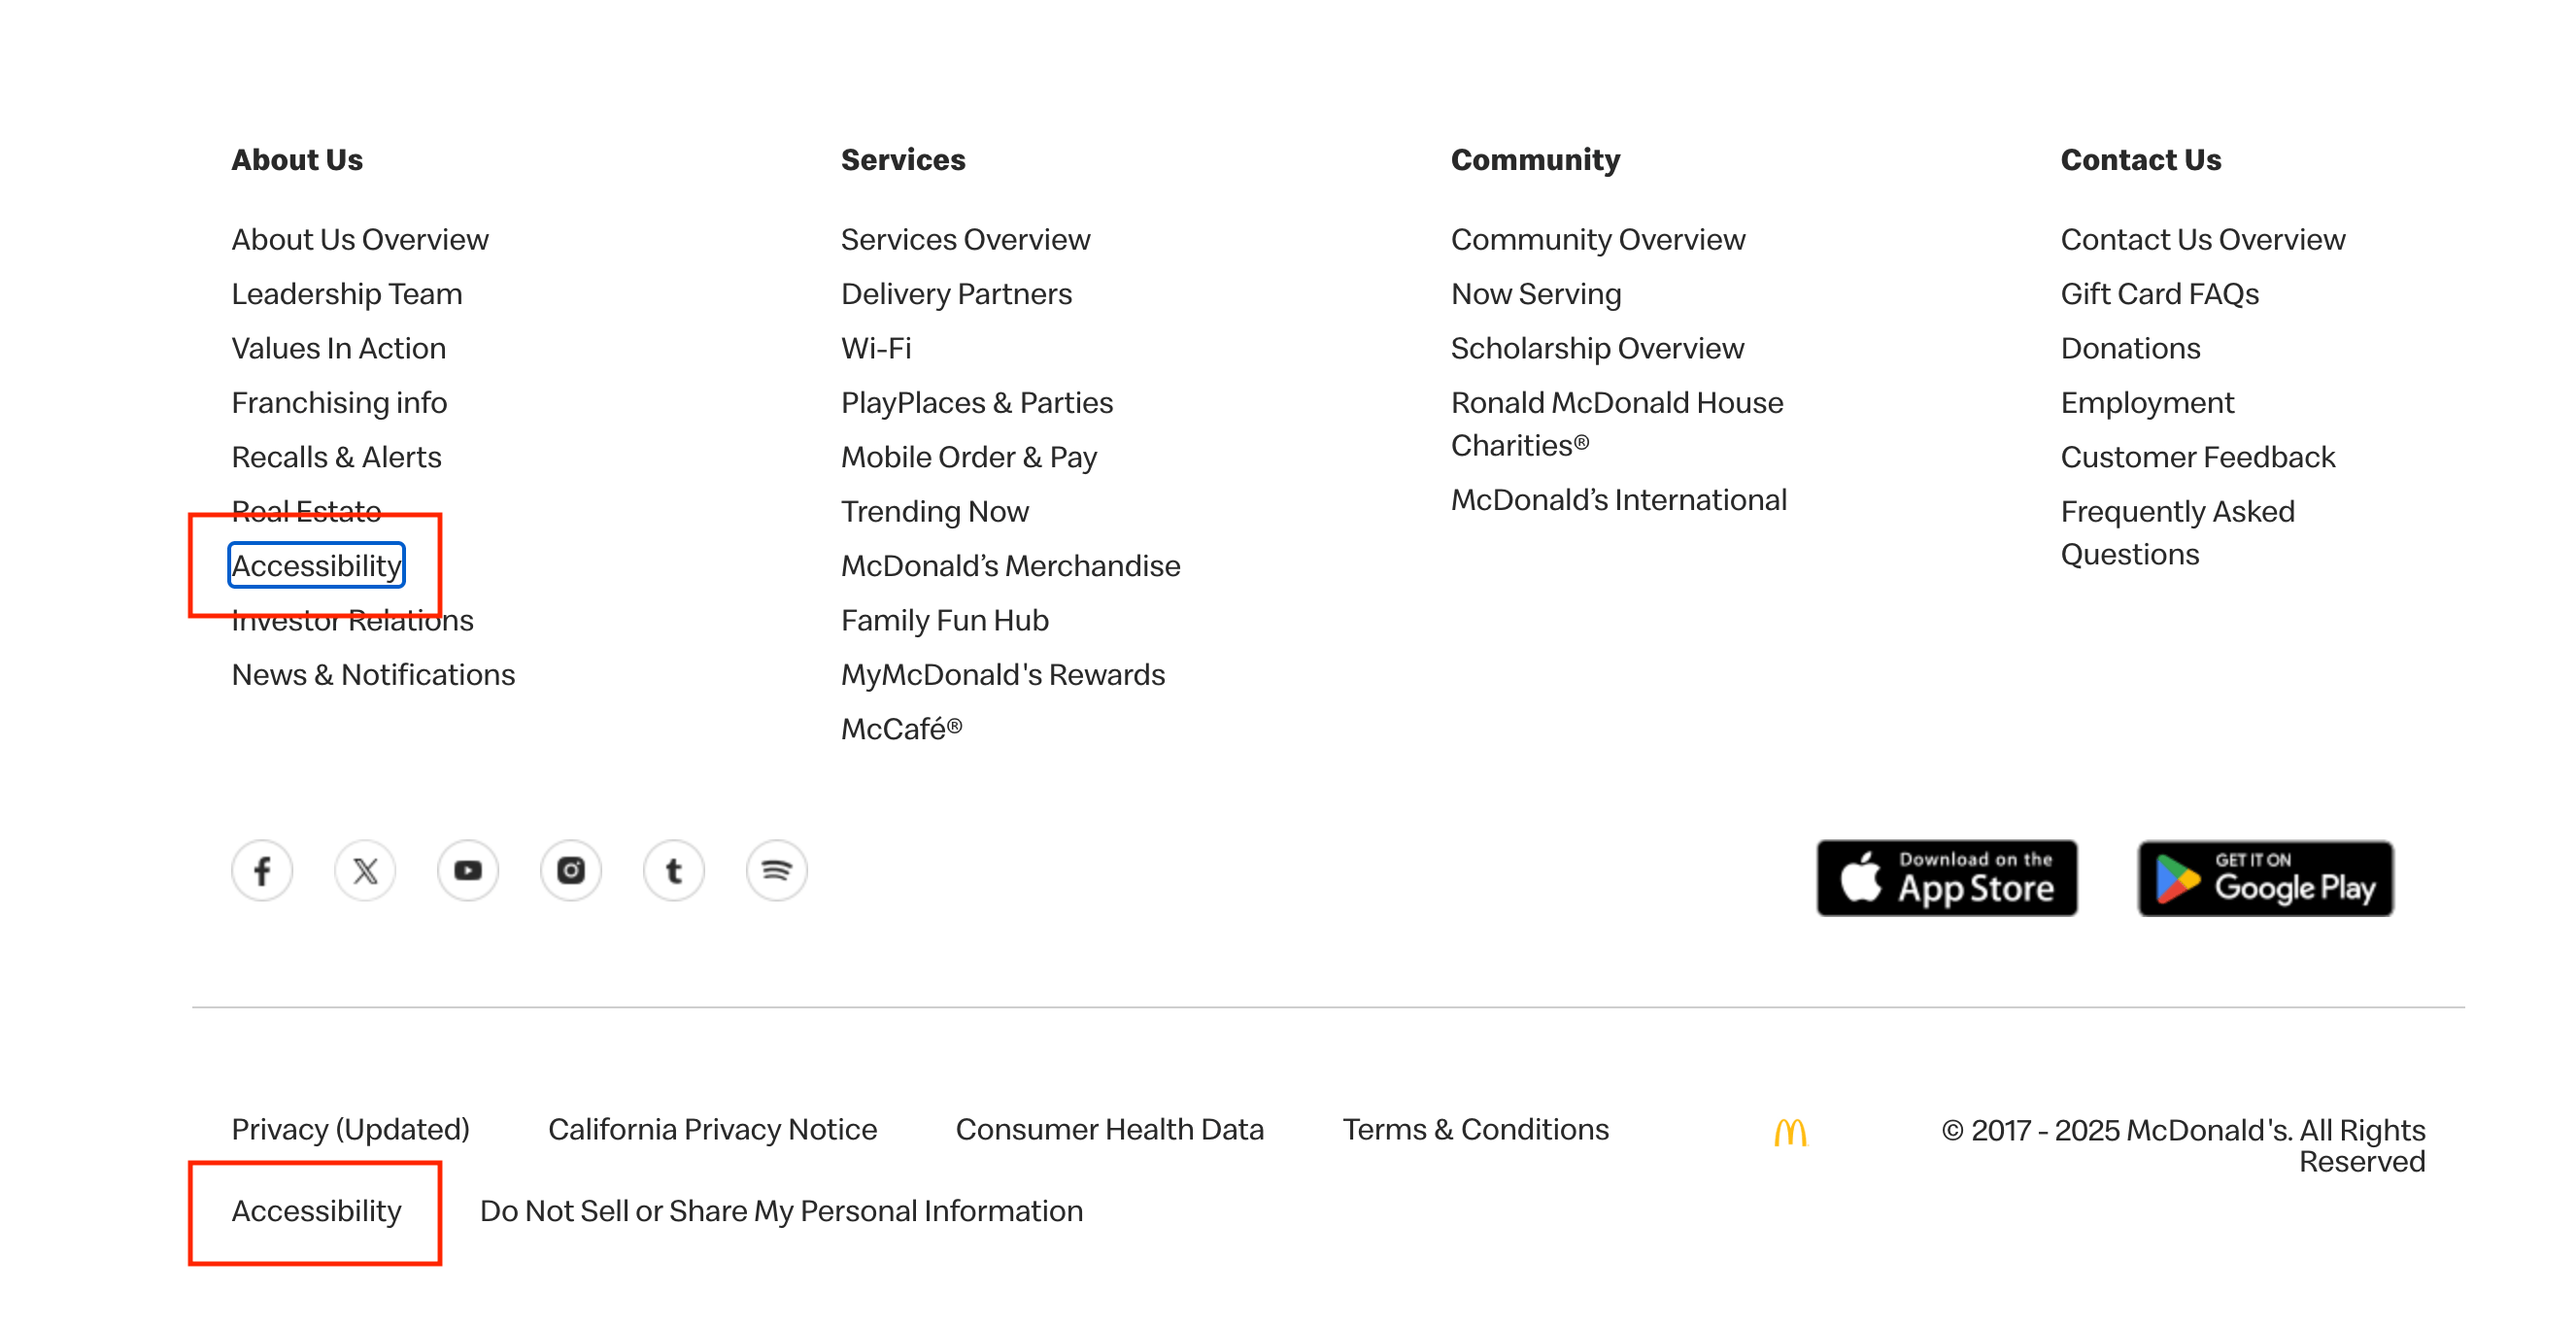Click the Spotify social icon
The image size is (2576, 1327).
(x=777, y=871)
